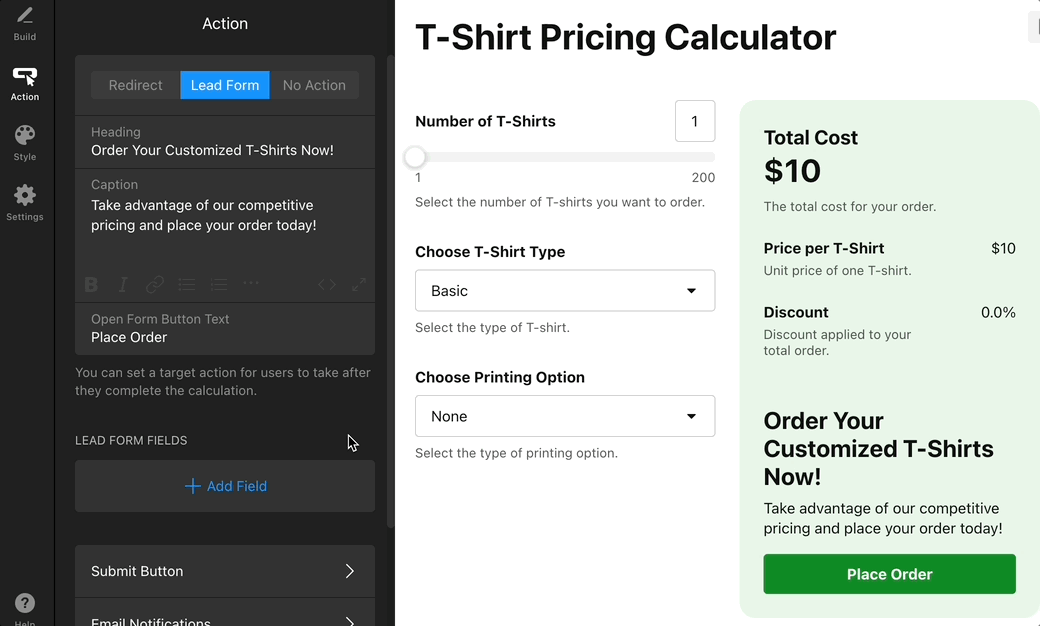The image size is (1040, 626).
Task: Insert a link in caption editor
Action: tap(155, 285)
